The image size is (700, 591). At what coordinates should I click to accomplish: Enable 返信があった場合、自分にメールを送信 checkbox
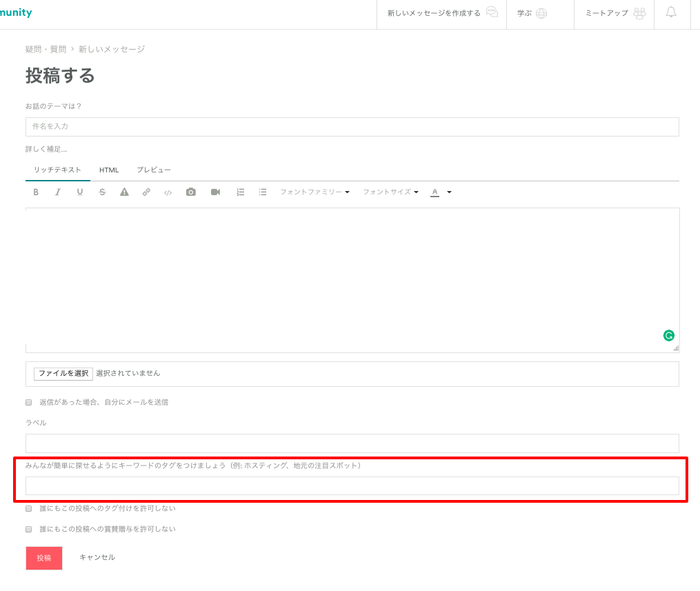pos(29,402)
